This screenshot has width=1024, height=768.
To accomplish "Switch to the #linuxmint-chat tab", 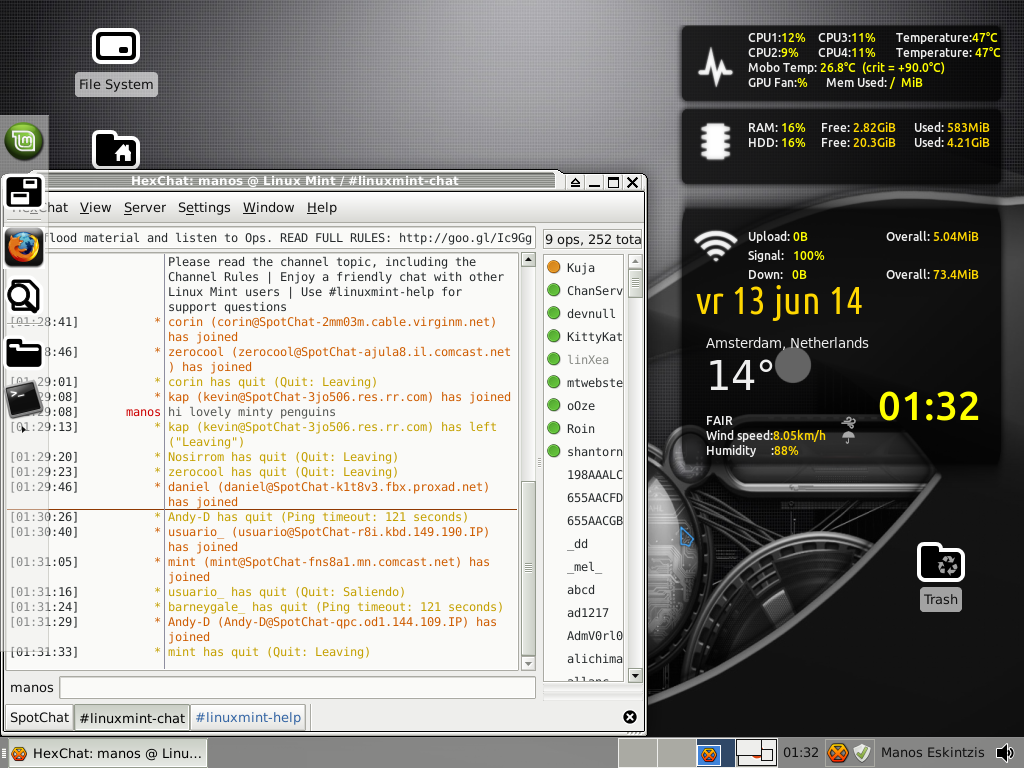I will pos(132,718).
